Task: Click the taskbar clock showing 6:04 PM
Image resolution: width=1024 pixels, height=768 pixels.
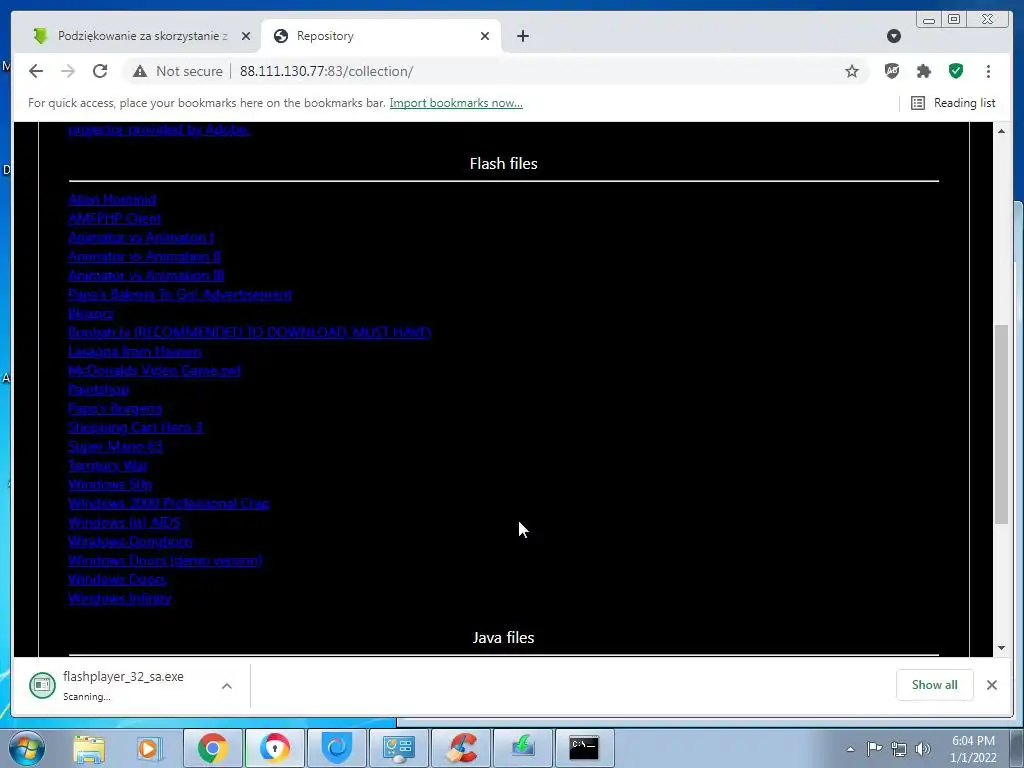Action: click(973, 749)
